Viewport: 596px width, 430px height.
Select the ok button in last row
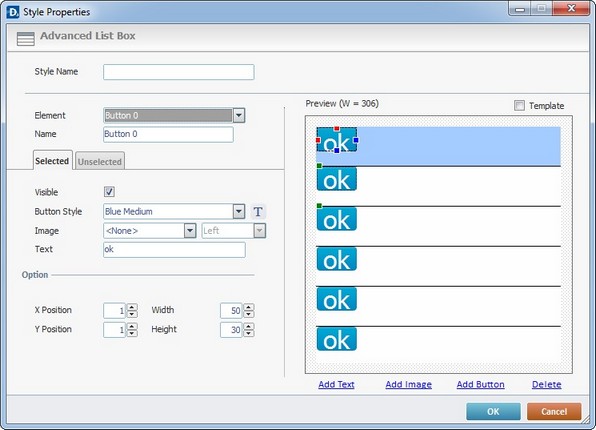coord(337,339)
